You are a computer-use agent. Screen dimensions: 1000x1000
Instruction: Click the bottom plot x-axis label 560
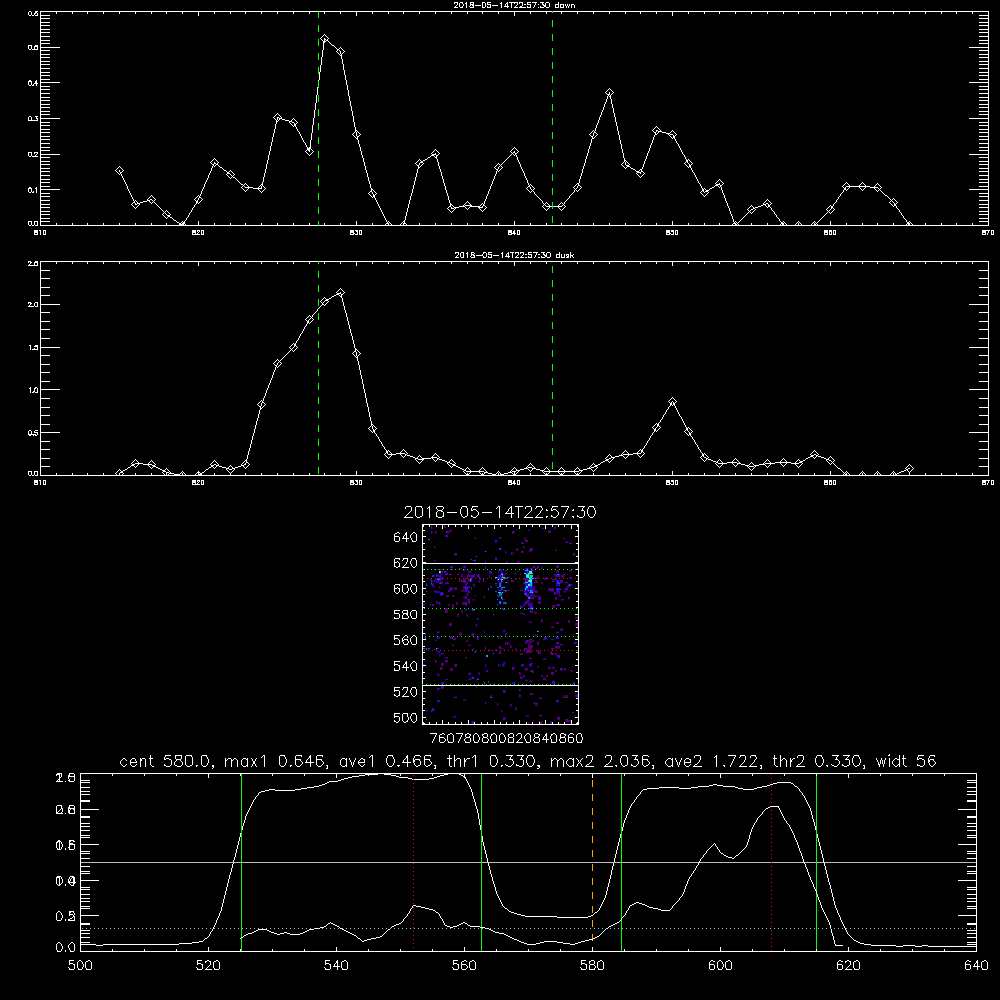click(x=464, y=966)
